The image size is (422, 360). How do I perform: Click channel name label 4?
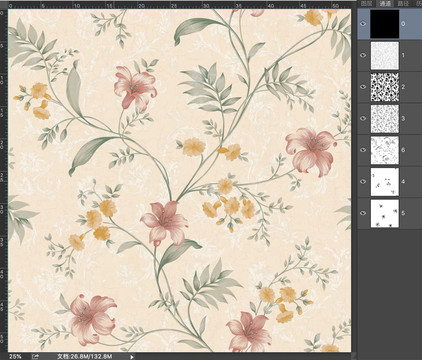403,182
